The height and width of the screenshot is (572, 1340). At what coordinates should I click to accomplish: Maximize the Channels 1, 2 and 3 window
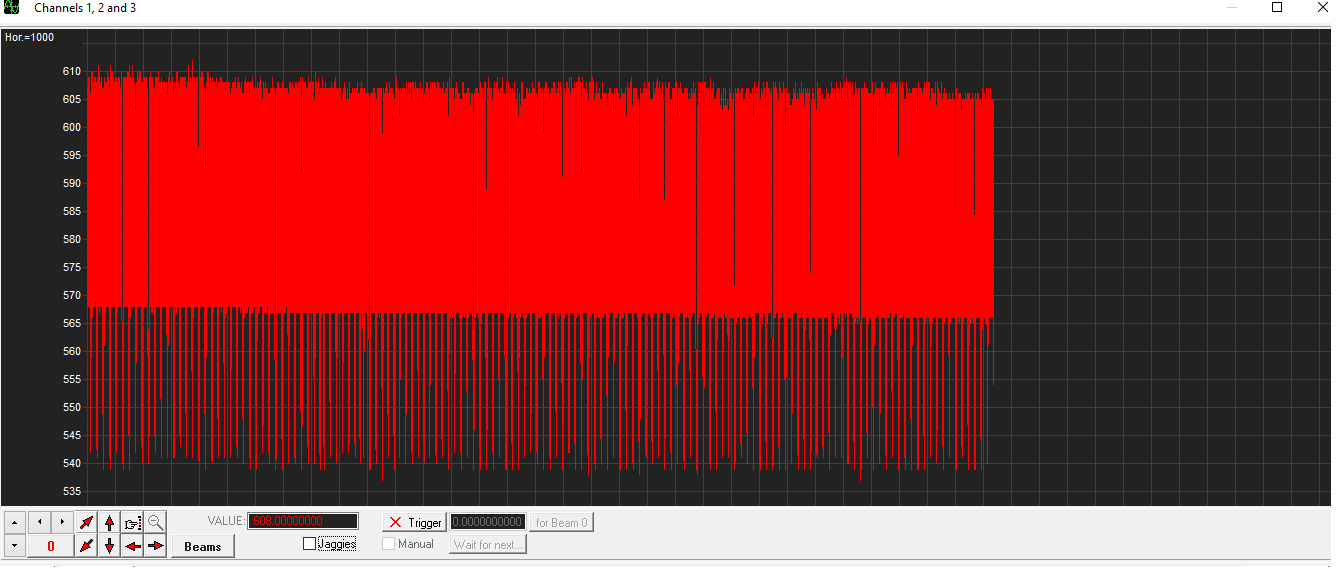(1277, 8)
